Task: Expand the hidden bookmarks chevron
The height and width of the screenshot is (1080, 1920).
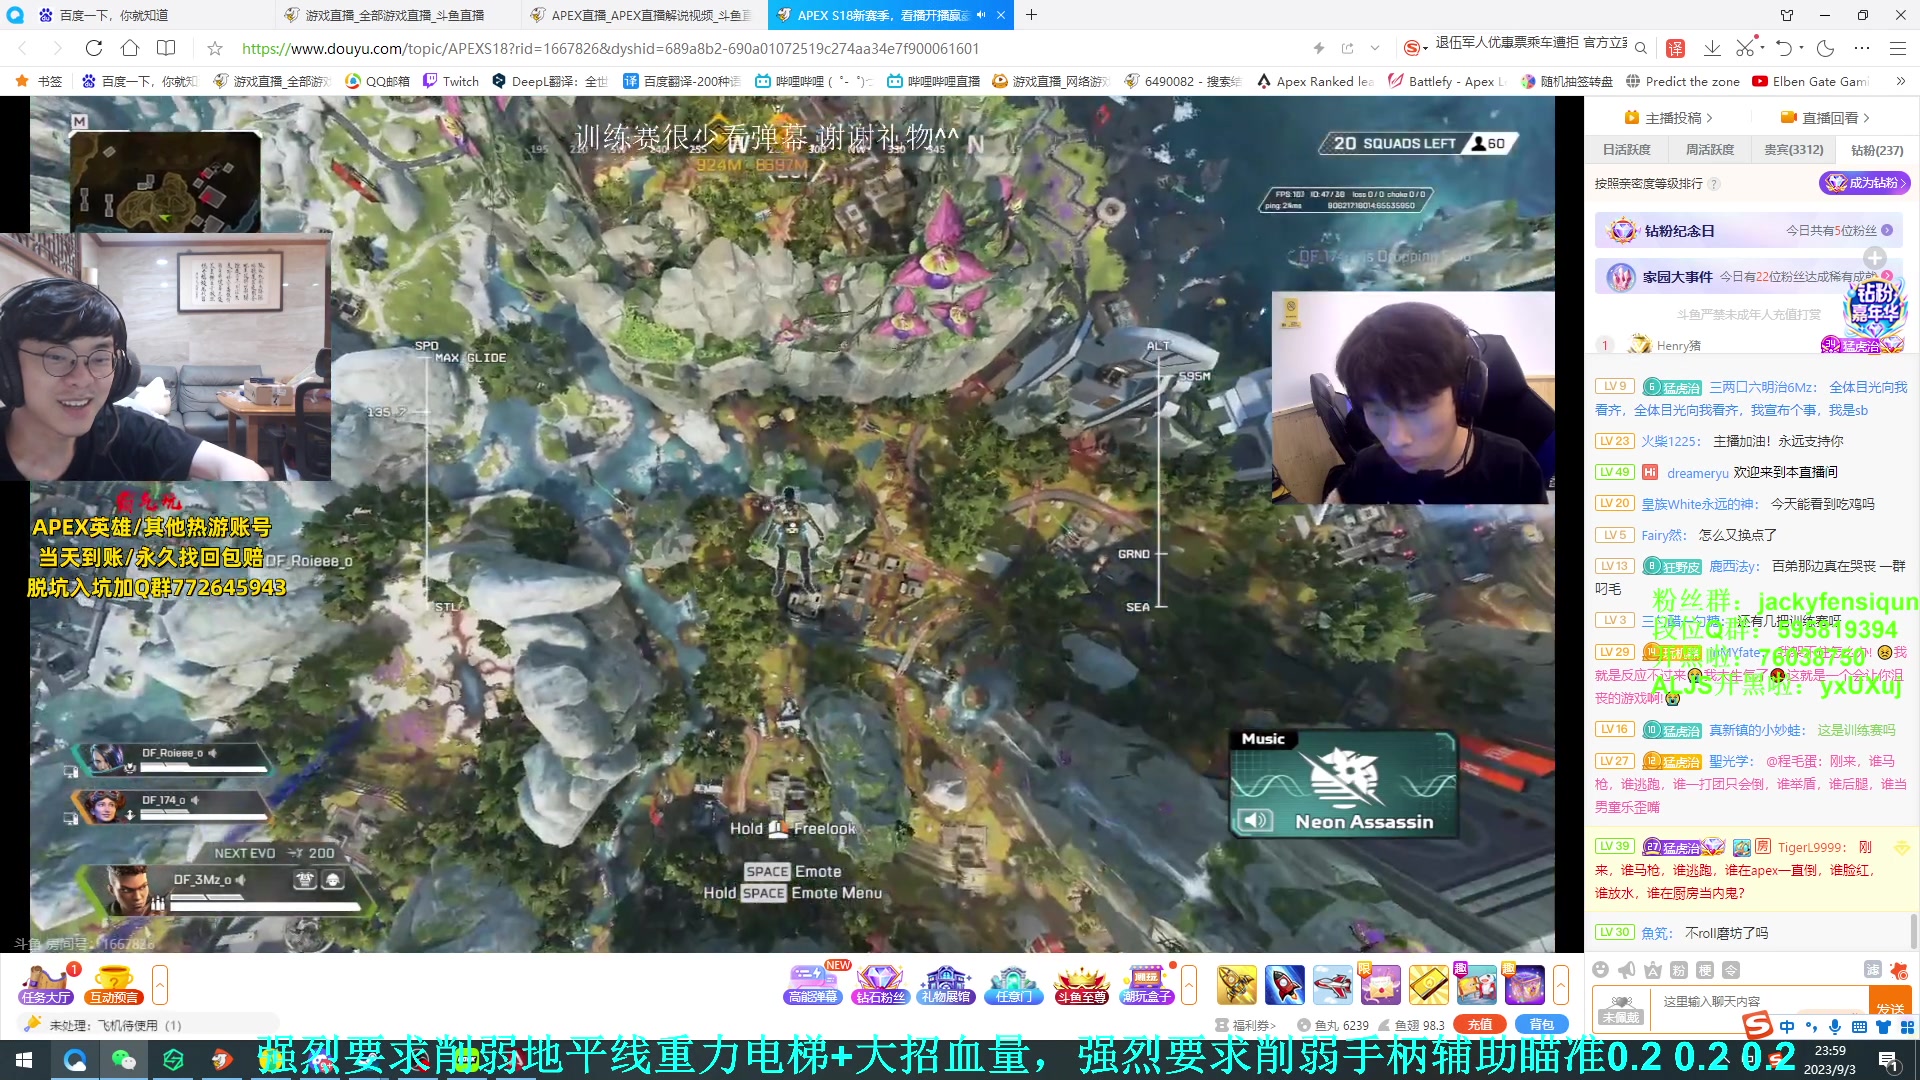Action: [x=1900, y=81]
